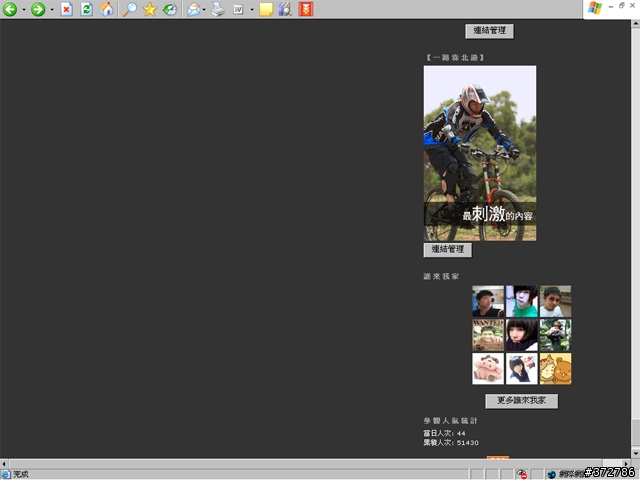Open Search with the magnifying glass icon
Image resolution: width=640 pixels, height=480 pixels.
[130, 9]
